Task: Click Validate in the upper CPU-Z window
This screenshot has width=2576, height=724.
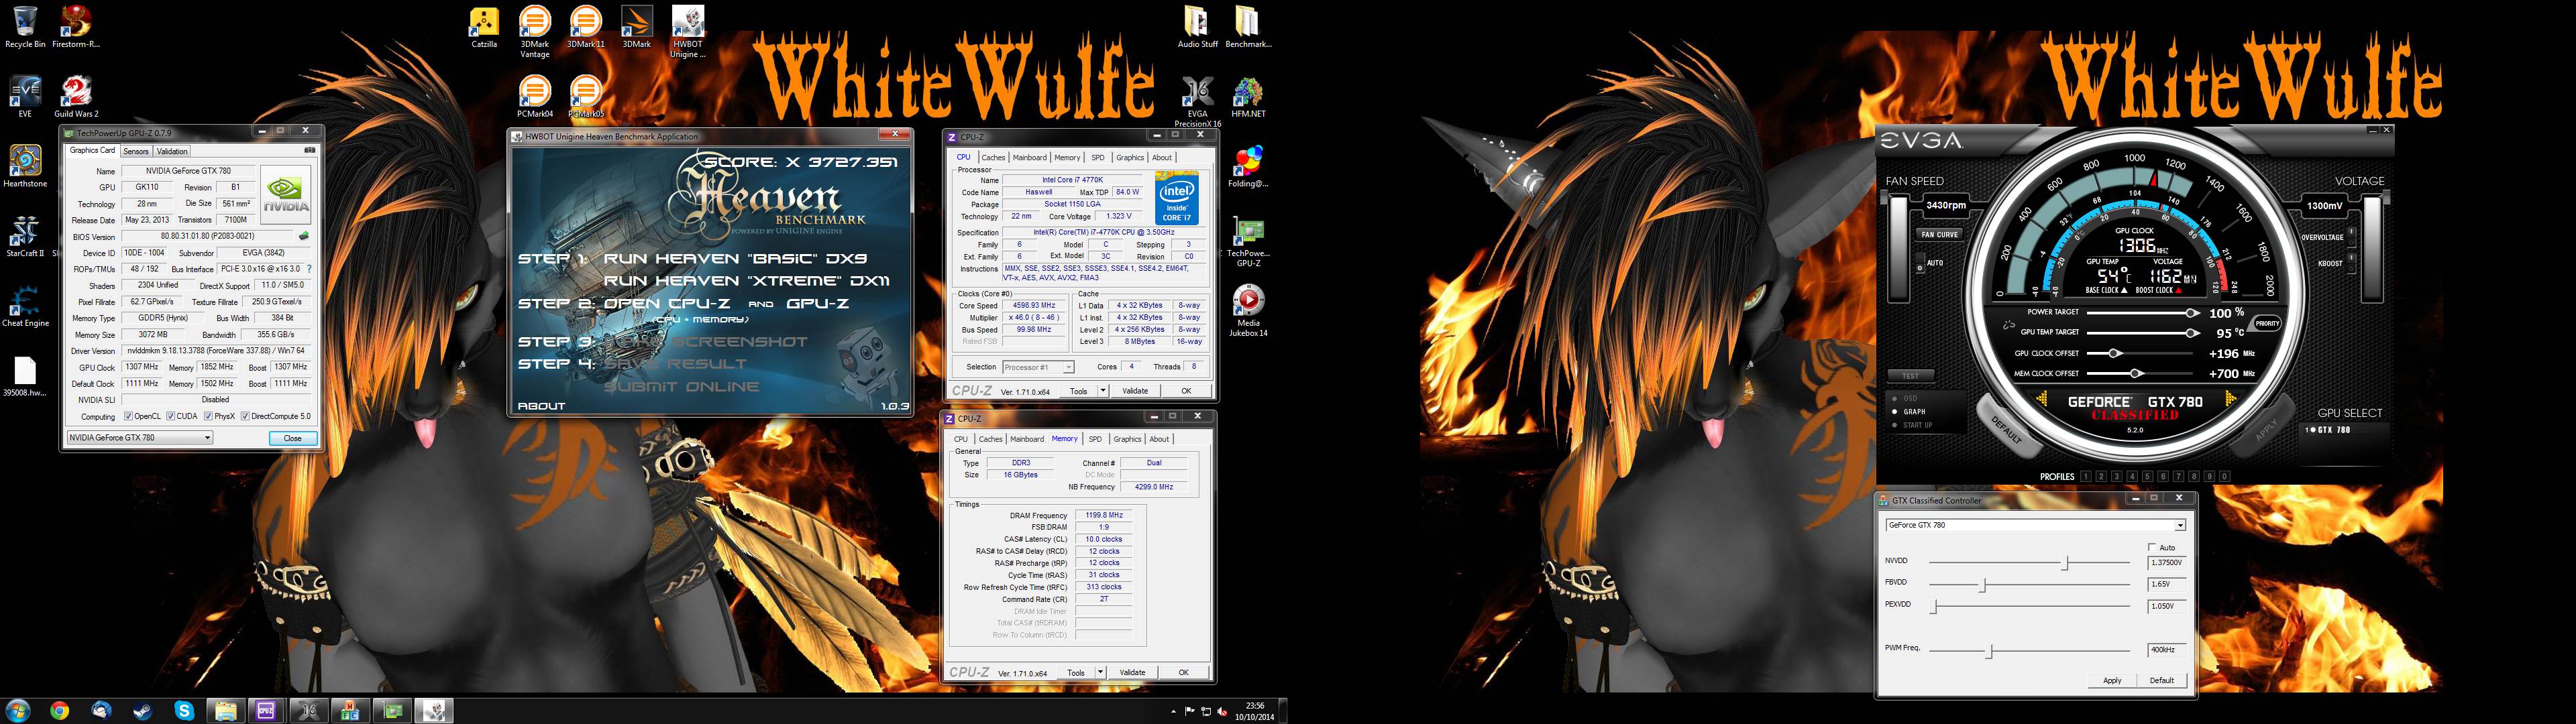Action: point(1135,391)
